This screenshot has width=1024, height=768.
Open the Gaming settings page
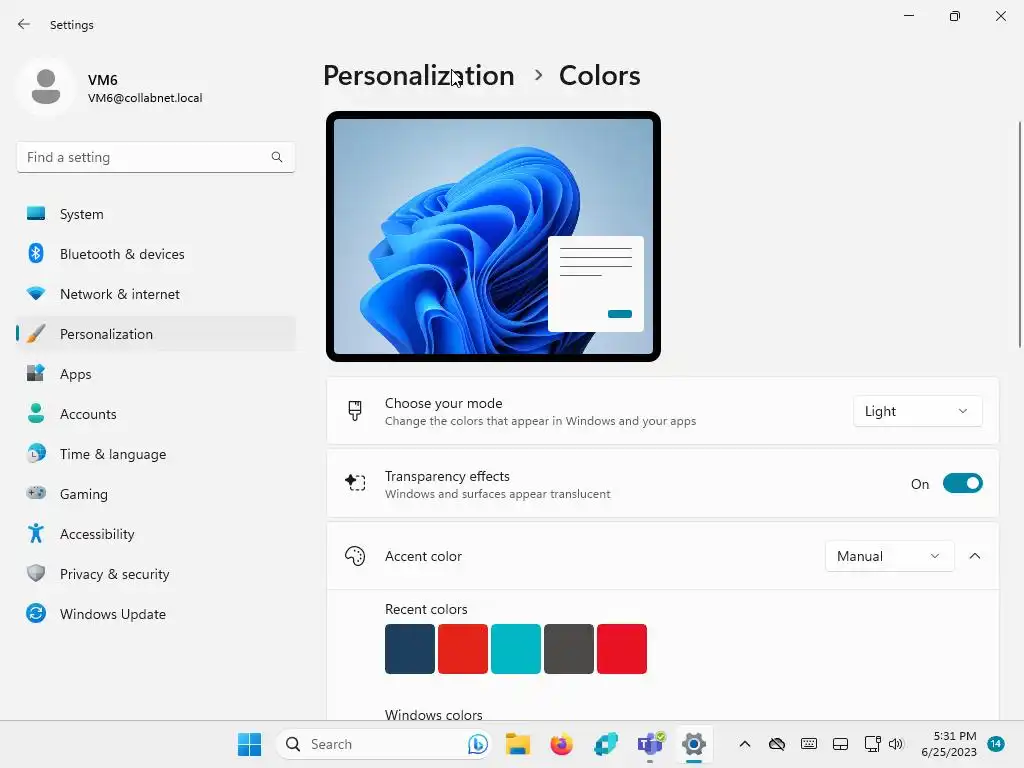pos(155,493)
